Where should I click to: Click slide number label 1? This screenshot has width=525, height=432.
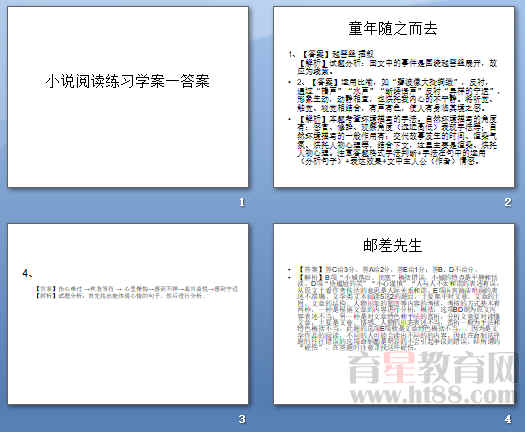pyautogui.click(x=242, y=202)
